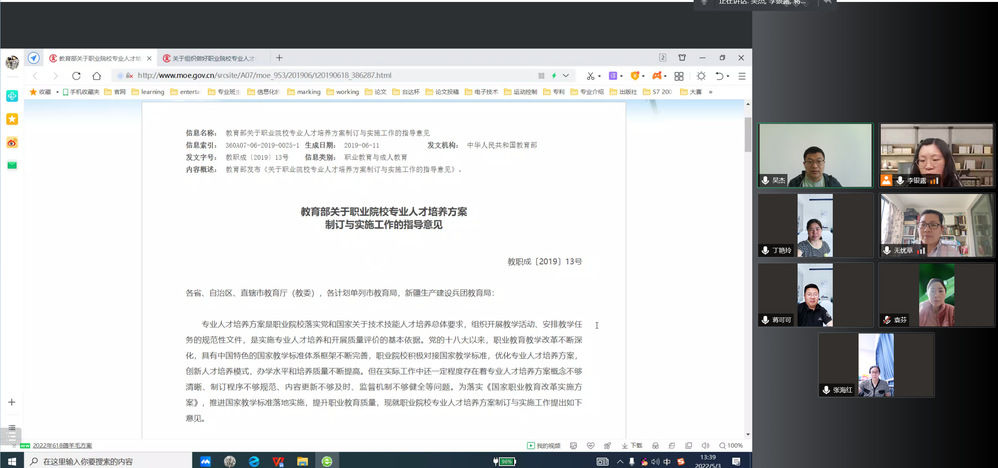Image resolution: width=998 pixels, height=468 pixels.
Task: Open the green mail icon in sidebar
Action: click(12, 165)
